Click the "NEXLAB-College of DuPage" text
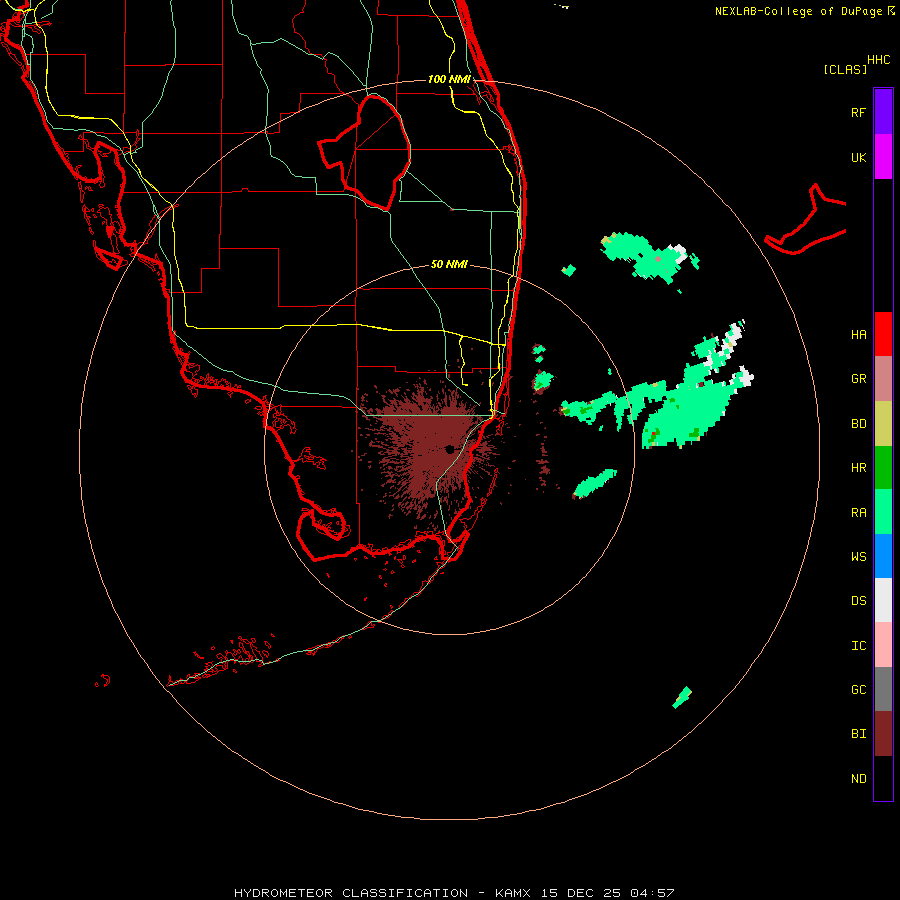 [x=800, y=11]
